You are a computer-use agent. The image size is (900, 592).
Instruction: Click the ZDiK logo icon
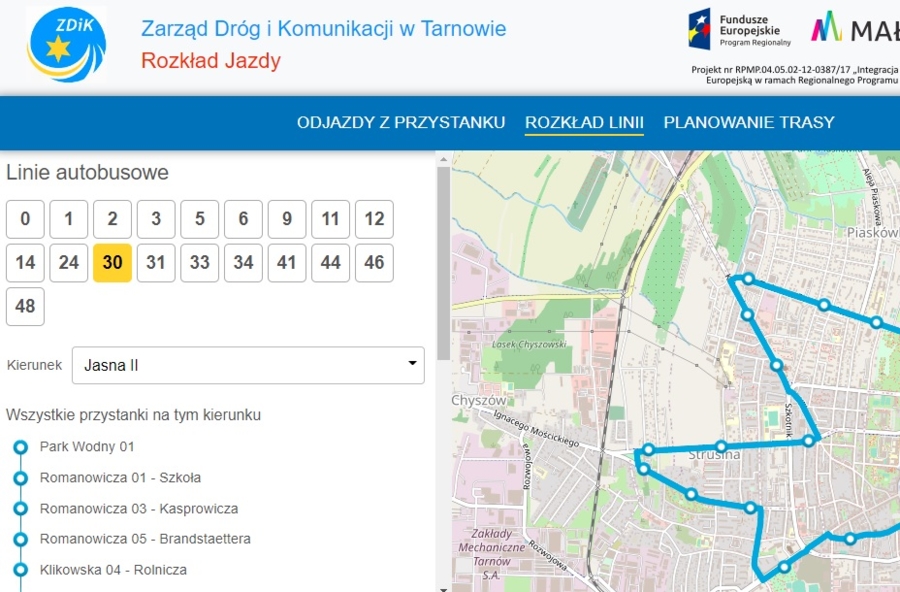tap(66, 45)
